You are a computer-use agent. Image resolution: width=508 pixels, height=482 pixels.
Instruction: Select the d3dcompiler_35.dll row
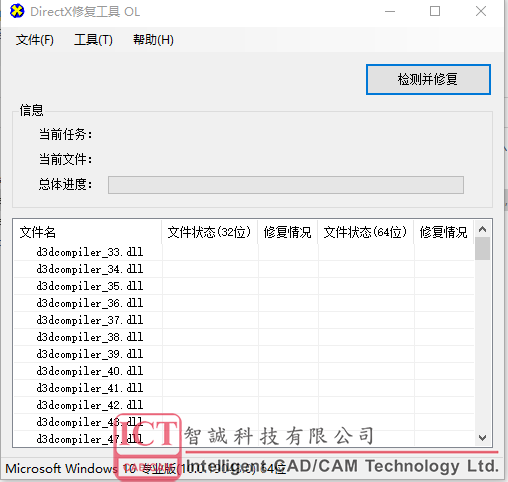pyautogui.click(x=244, y=286)
